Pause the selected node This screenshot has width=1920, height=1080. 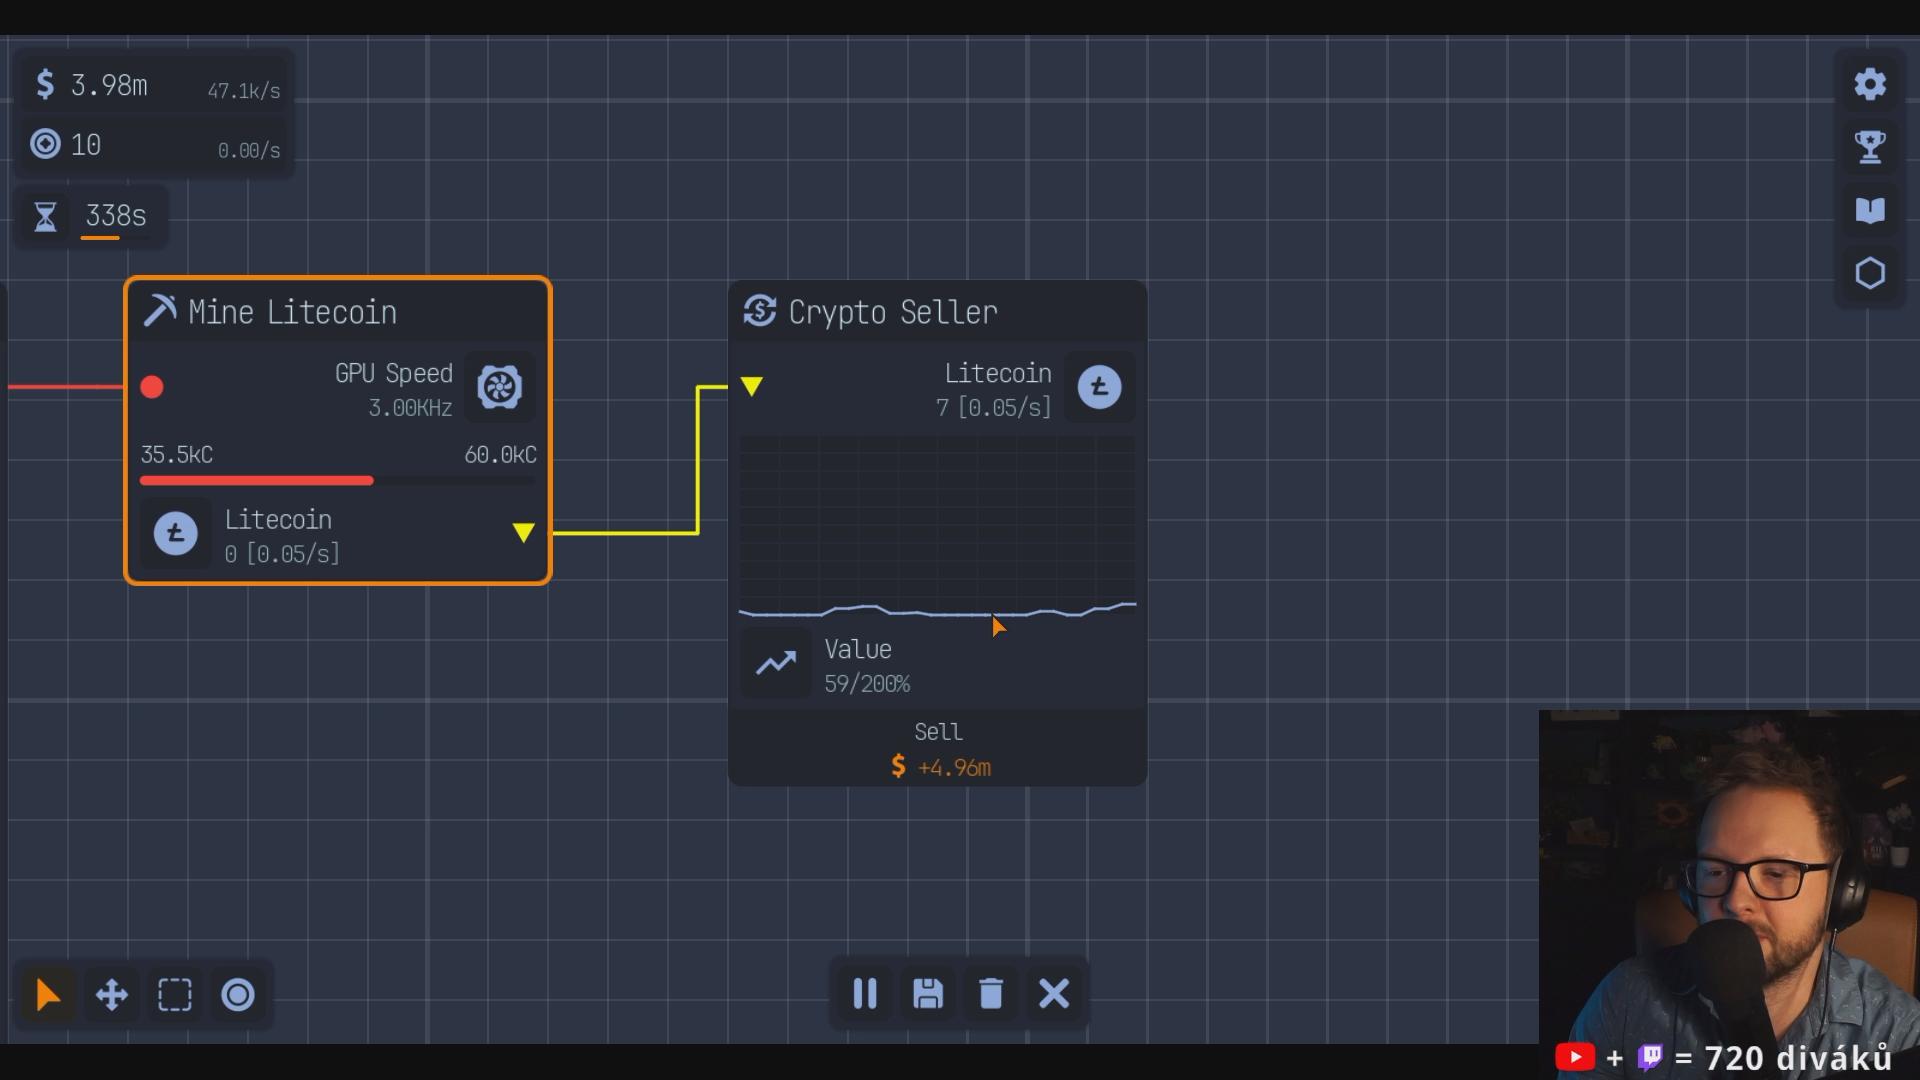pos(865,994)
